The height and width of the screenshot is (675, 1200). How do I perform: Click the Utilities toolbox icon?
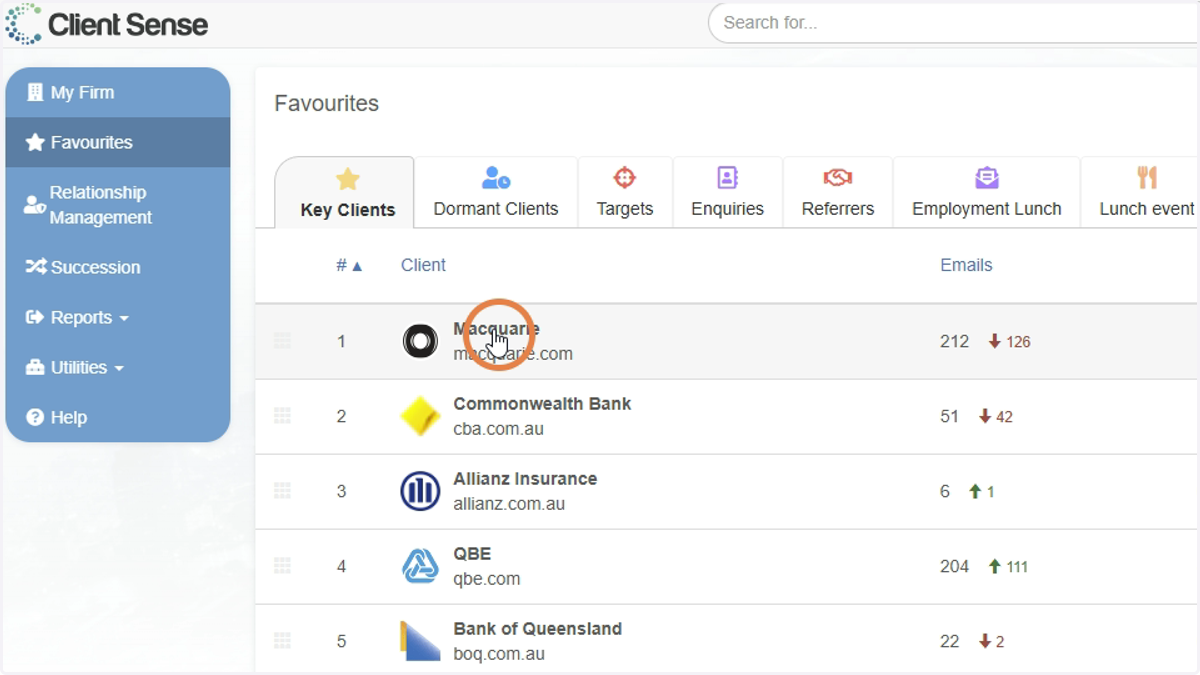(x=35, y=367)
